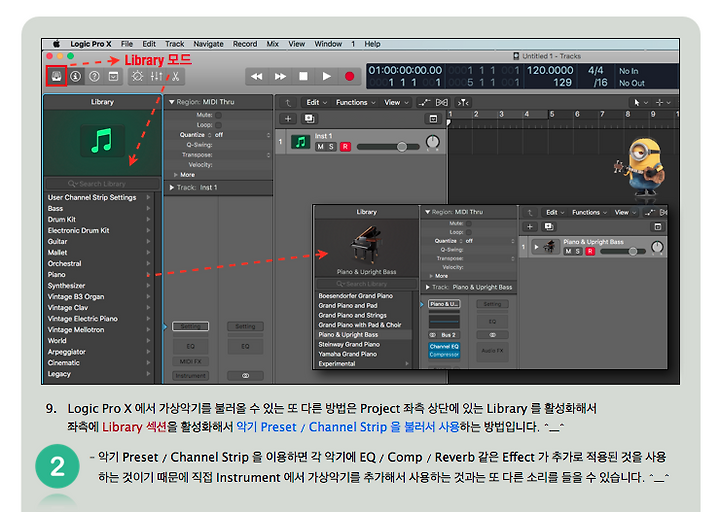Click the grand piano image in inset Library
720x512 pixels.
[x=366, y=244]
